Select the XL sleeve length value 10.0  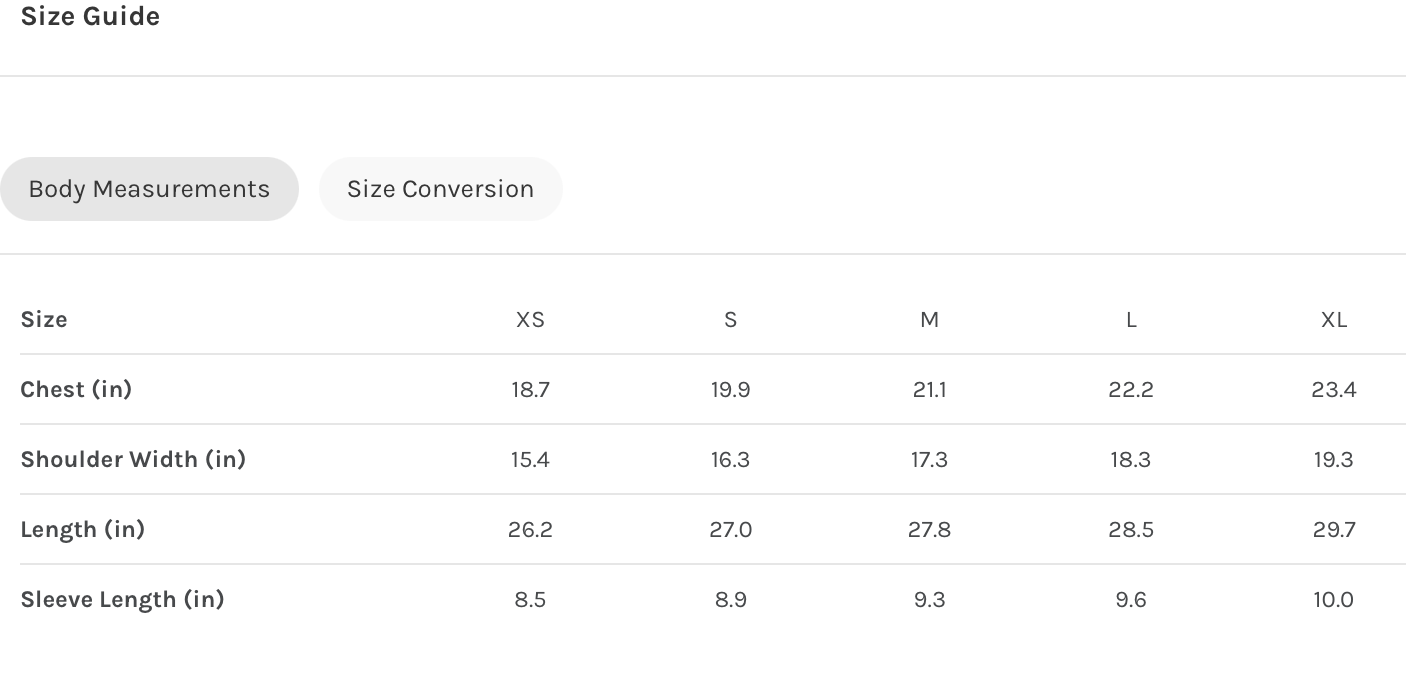(1333, 600)
